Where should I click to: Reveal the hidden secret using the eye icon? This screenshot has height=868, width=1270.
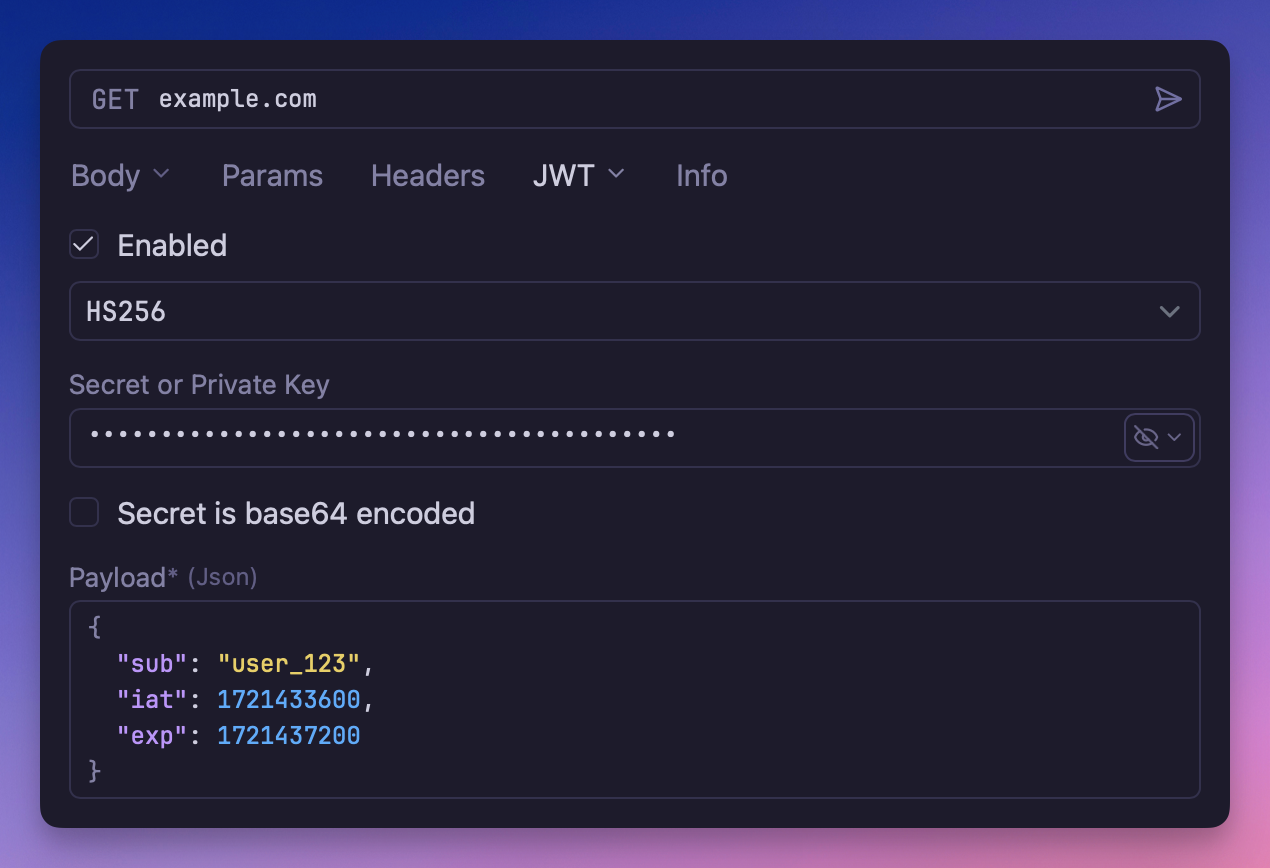[1147, 437]
